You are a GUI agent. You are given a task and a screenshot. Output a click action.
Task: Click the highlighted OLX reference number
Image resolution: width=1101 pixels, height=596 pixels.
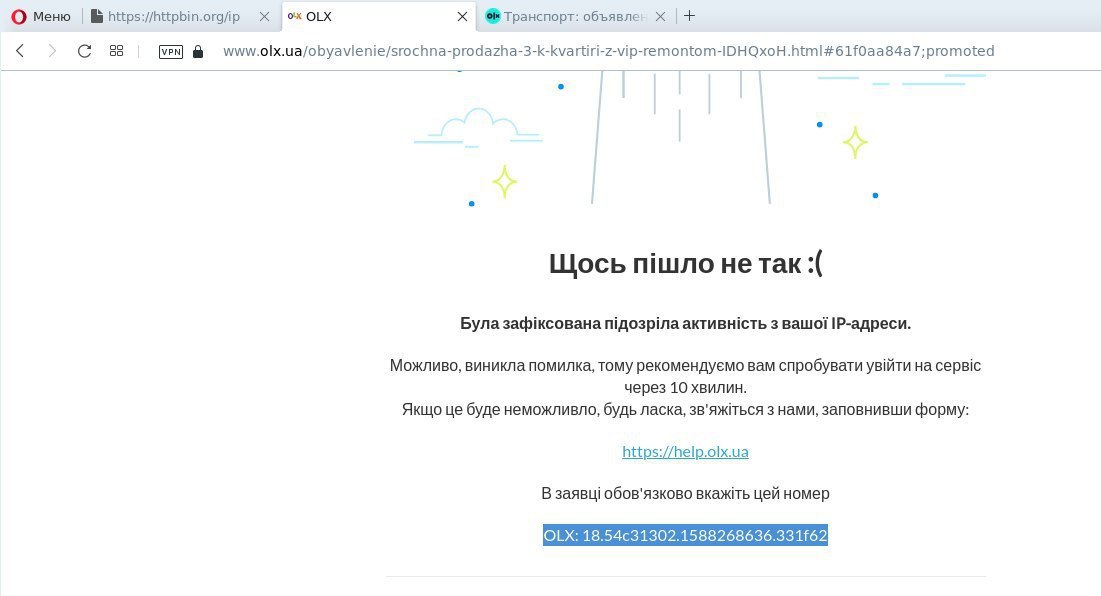point(685,535)
